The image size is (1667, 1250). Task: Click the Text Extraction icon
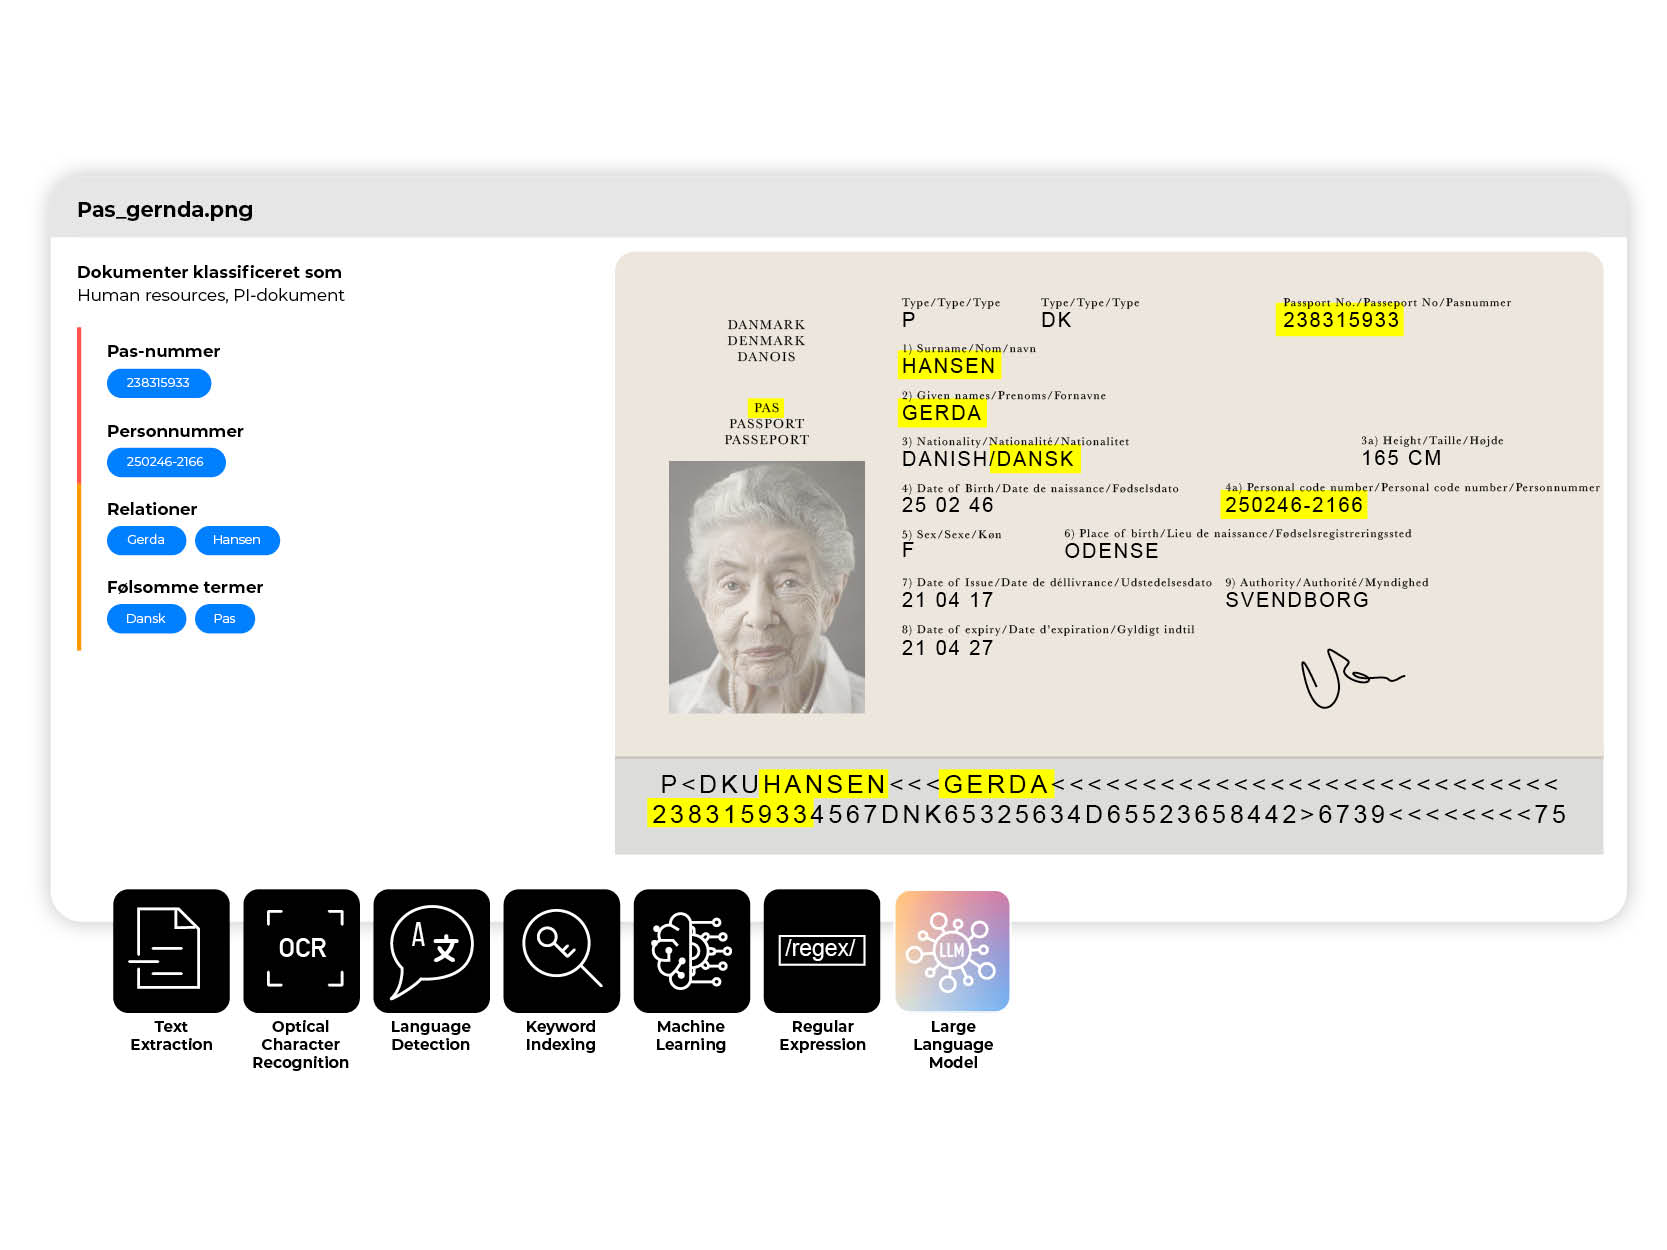tap(171, 950)
